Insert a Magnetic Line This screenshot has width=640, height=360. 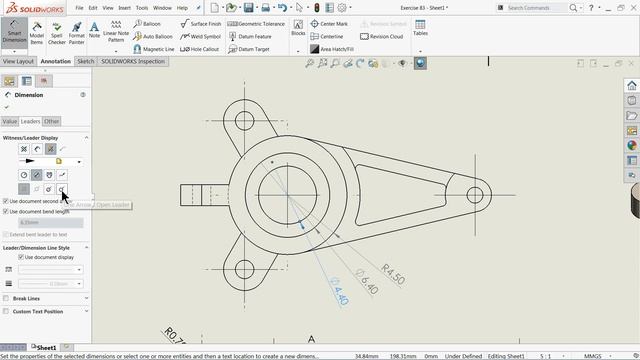click(154, 49)
